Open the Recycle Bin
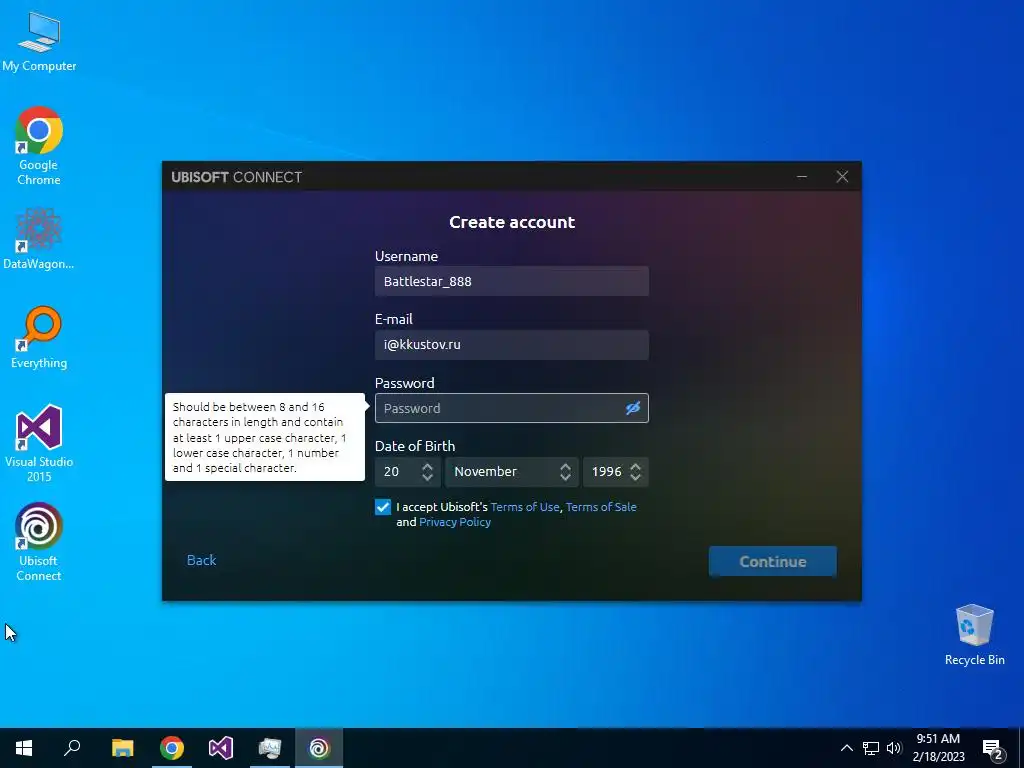This screenshot has height=768, width=1024. click(x=974, y=635)
